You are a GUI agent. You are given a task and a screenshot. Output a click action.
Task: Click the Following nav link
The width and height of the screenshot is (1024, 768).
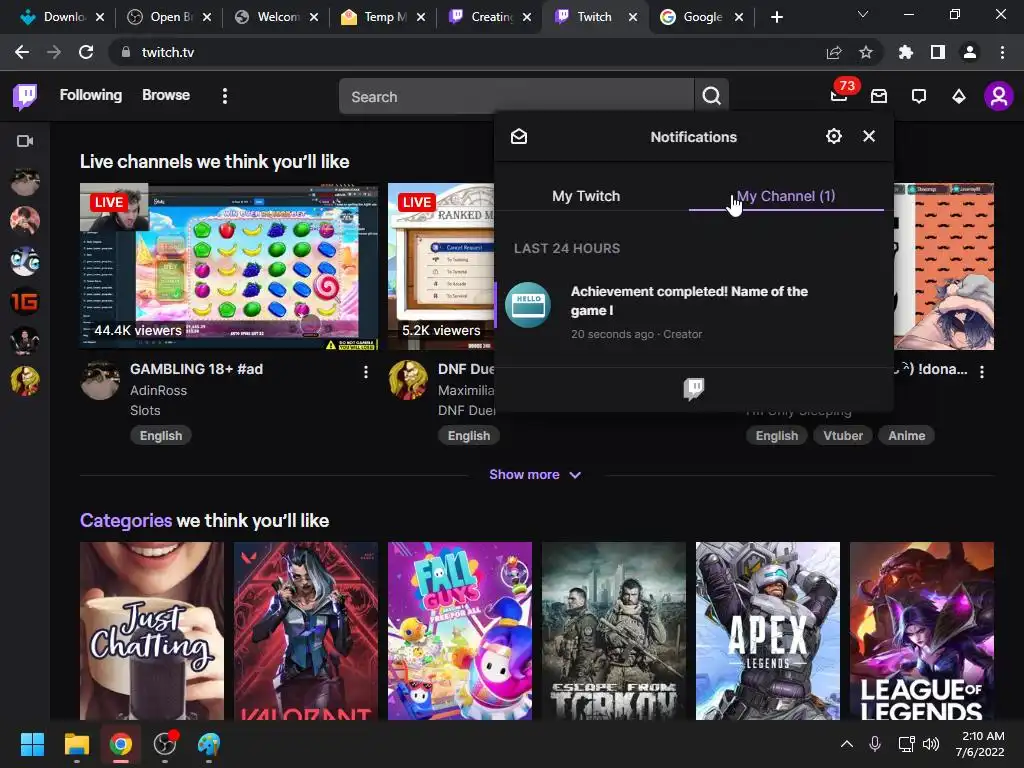[x=91, y=95]
